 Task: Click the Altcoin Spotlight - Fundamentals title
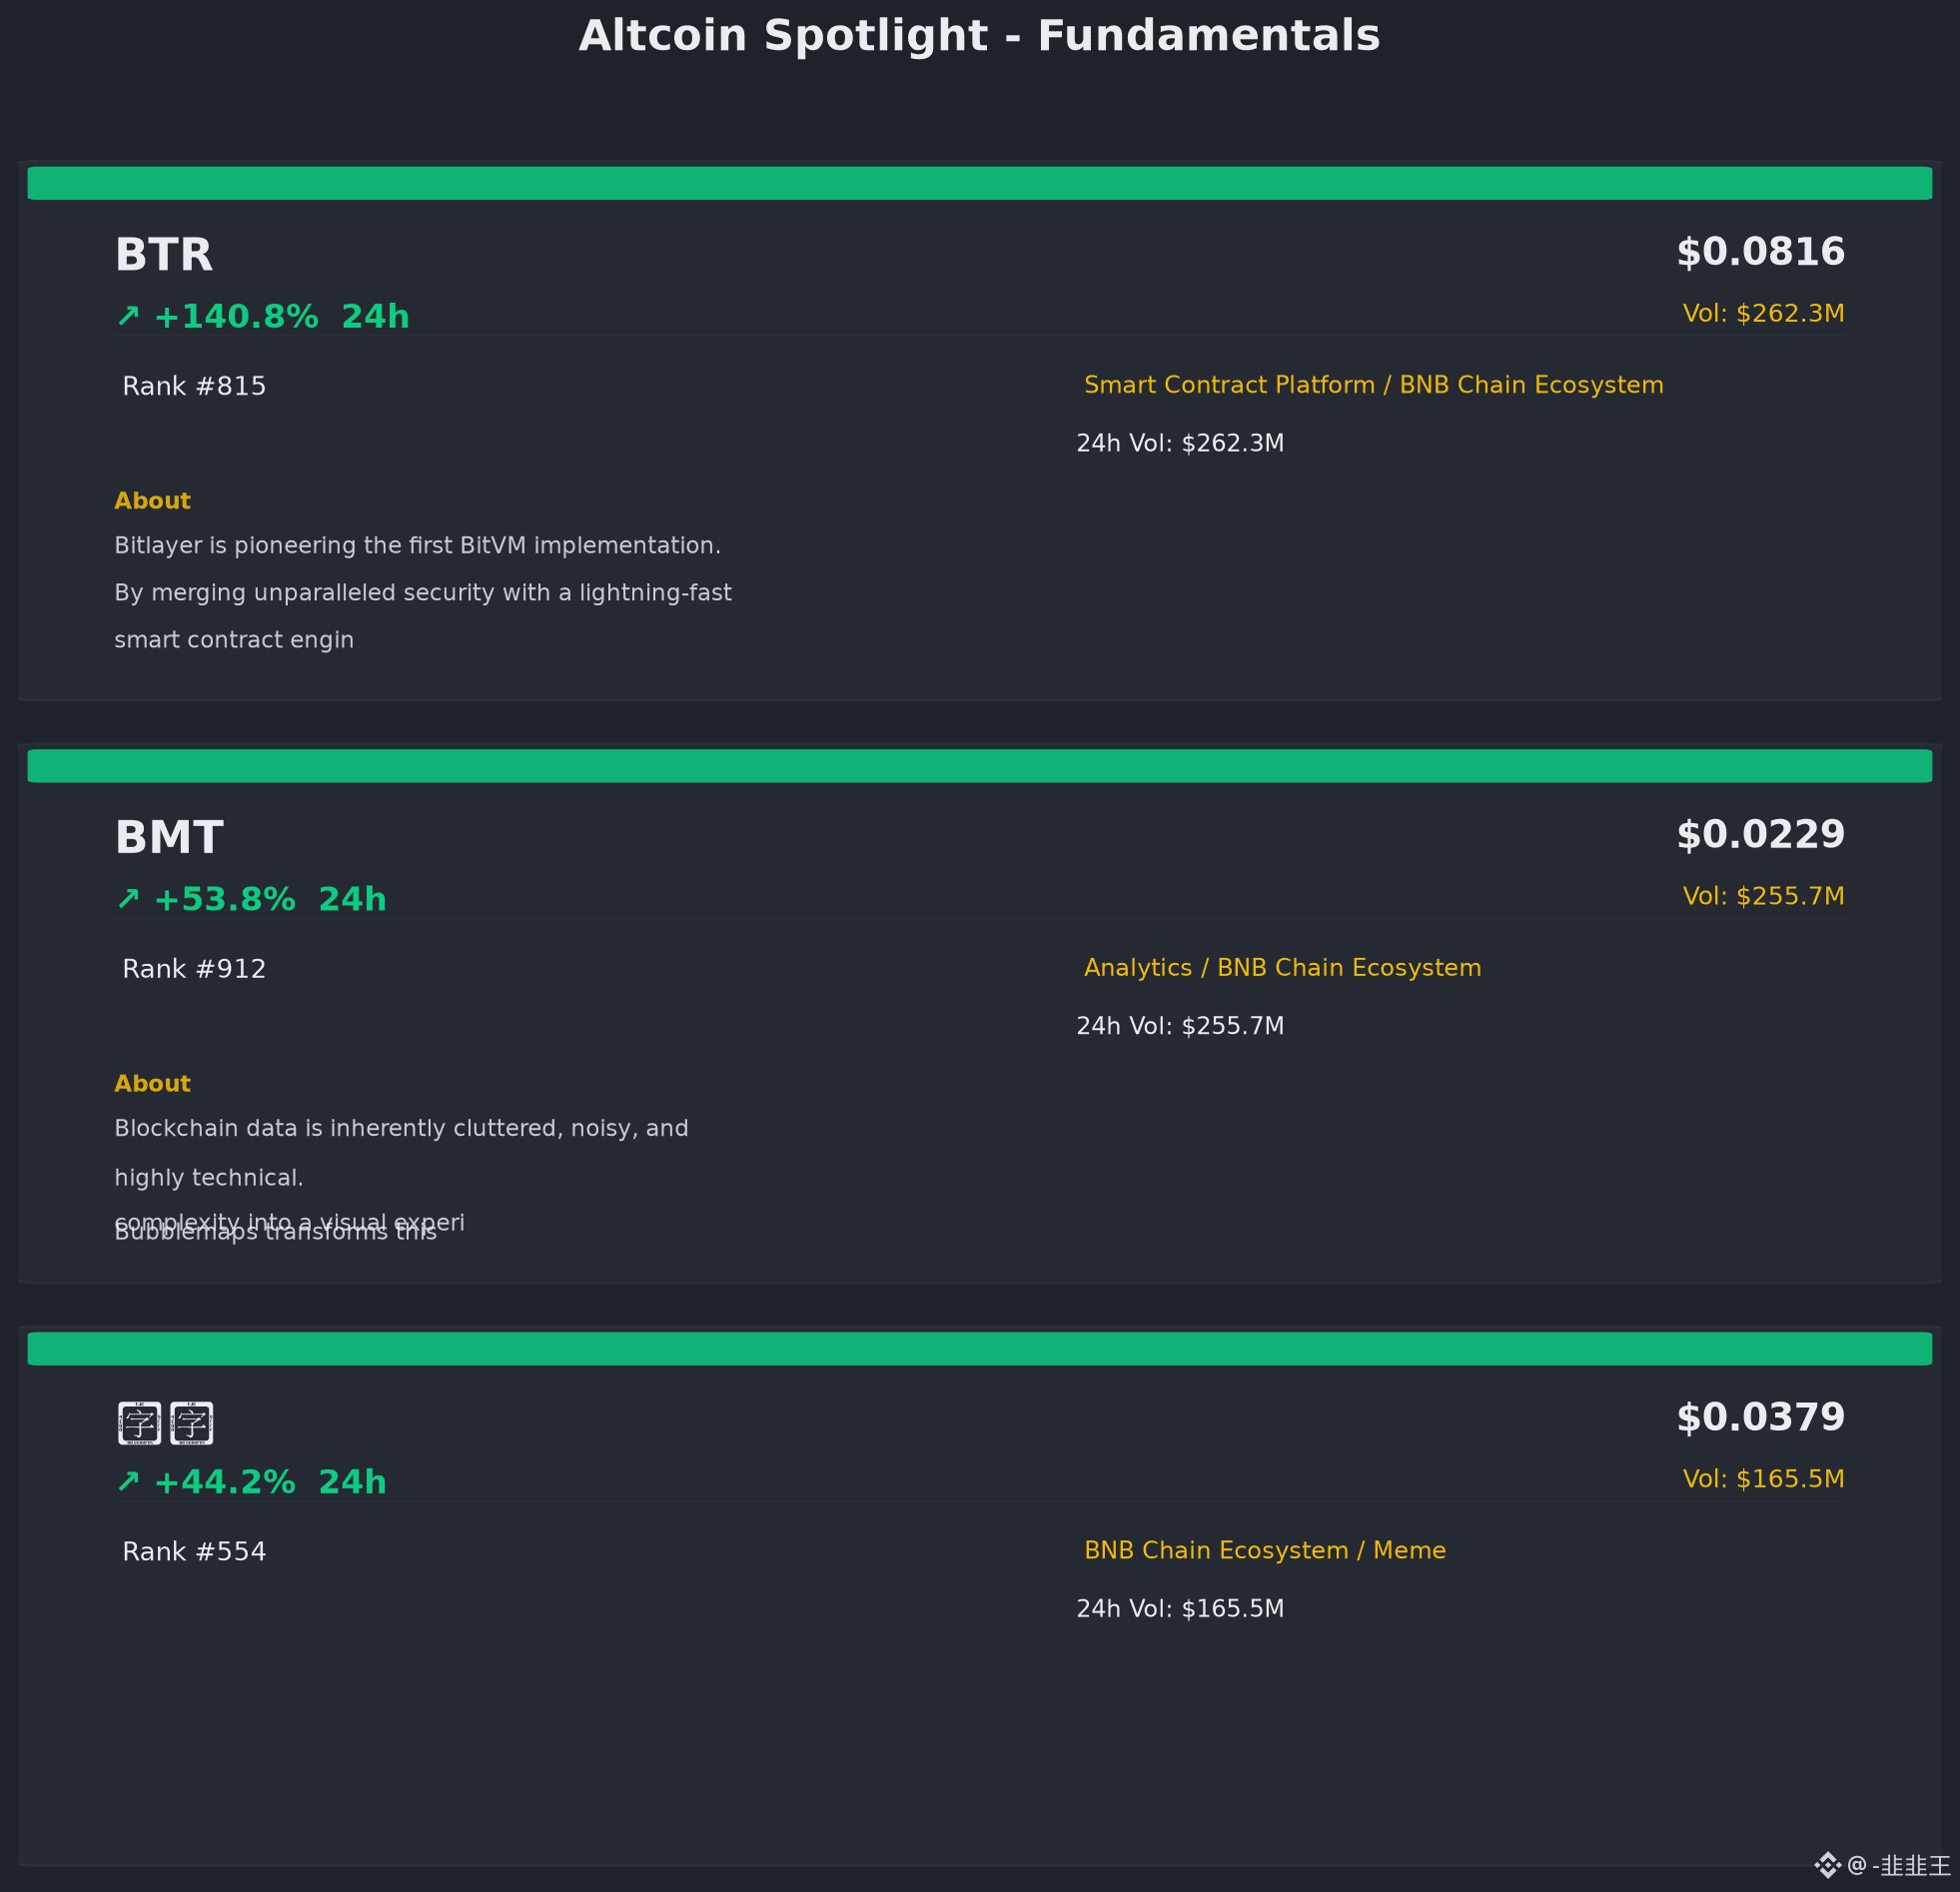980,36
